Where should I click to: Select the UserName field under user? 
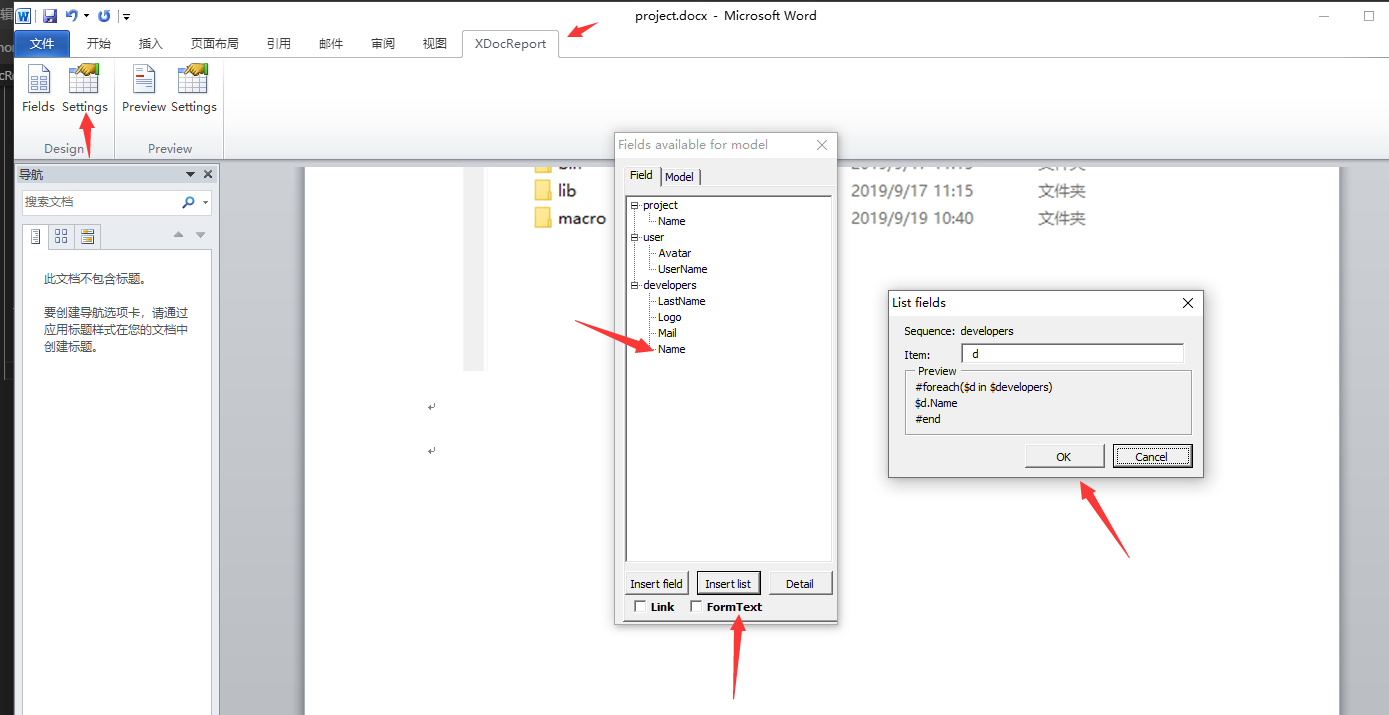683,269
